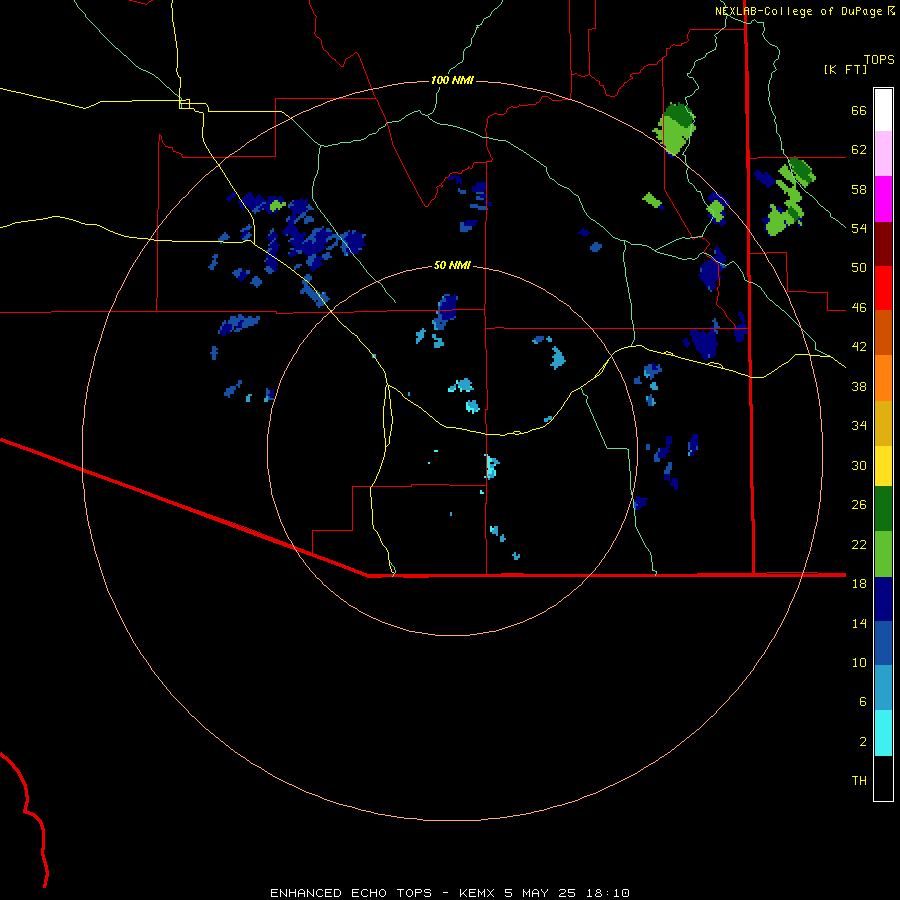This screenshot has height=900, width=900.
Task: Pick the dark orange swatch below 46
Action: pos(883,332)
